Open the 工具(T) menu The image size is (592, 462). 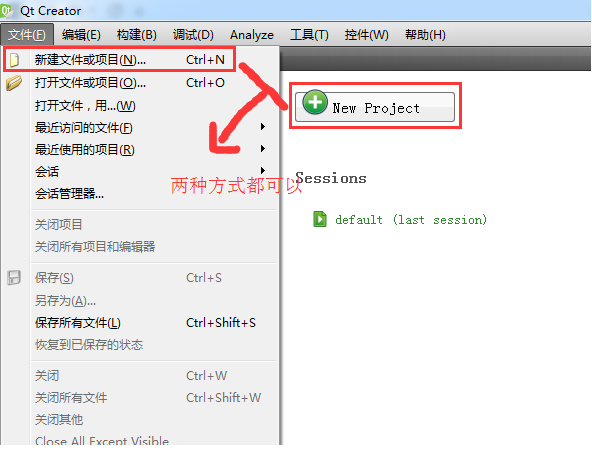309,35
